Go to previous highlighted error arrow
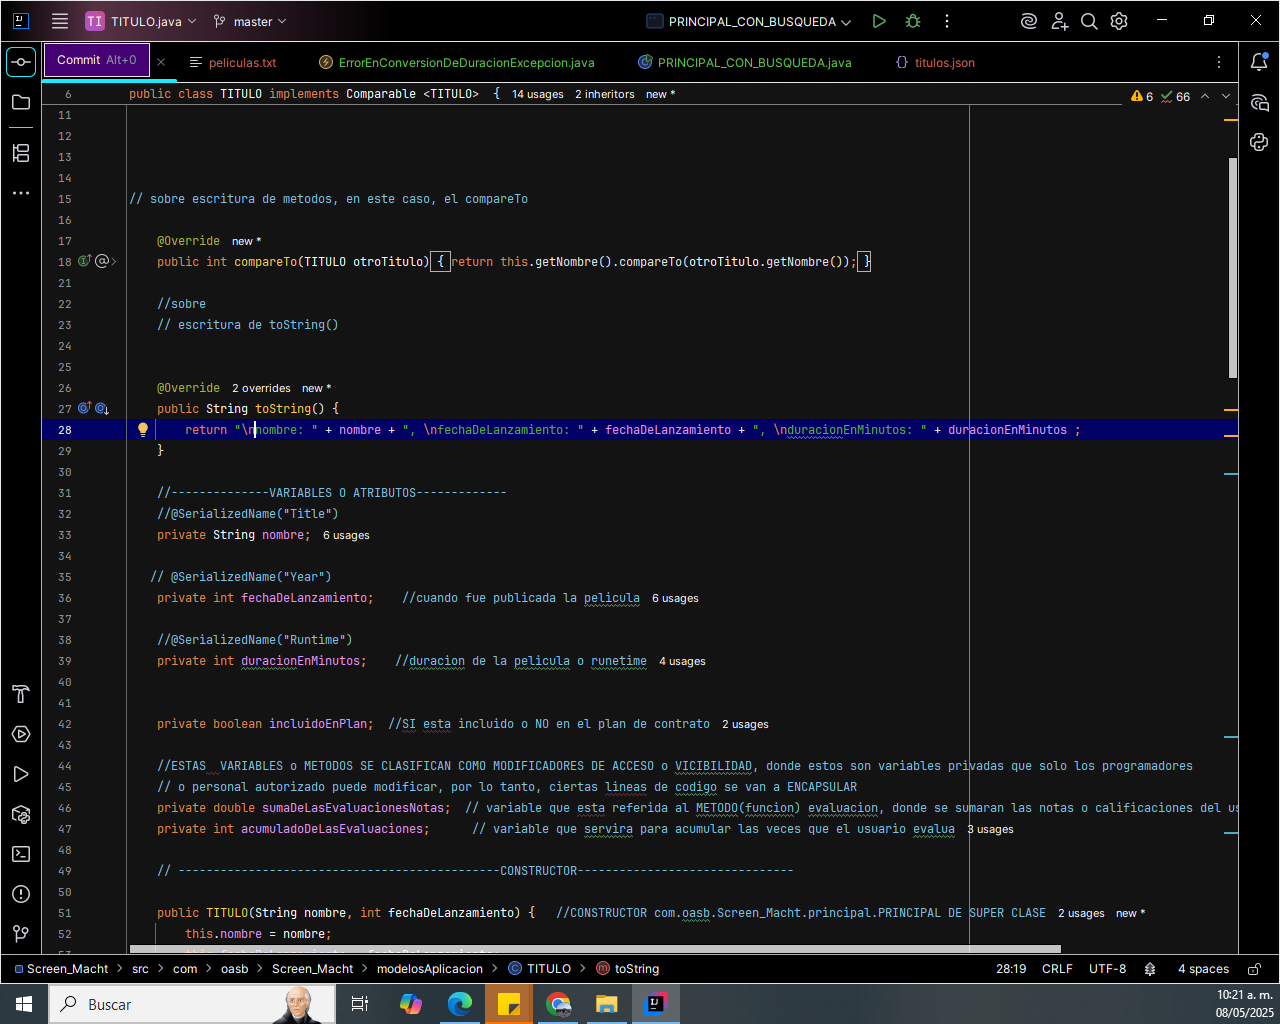The image size is (1280, 1024). click(x=1205, y=96)
